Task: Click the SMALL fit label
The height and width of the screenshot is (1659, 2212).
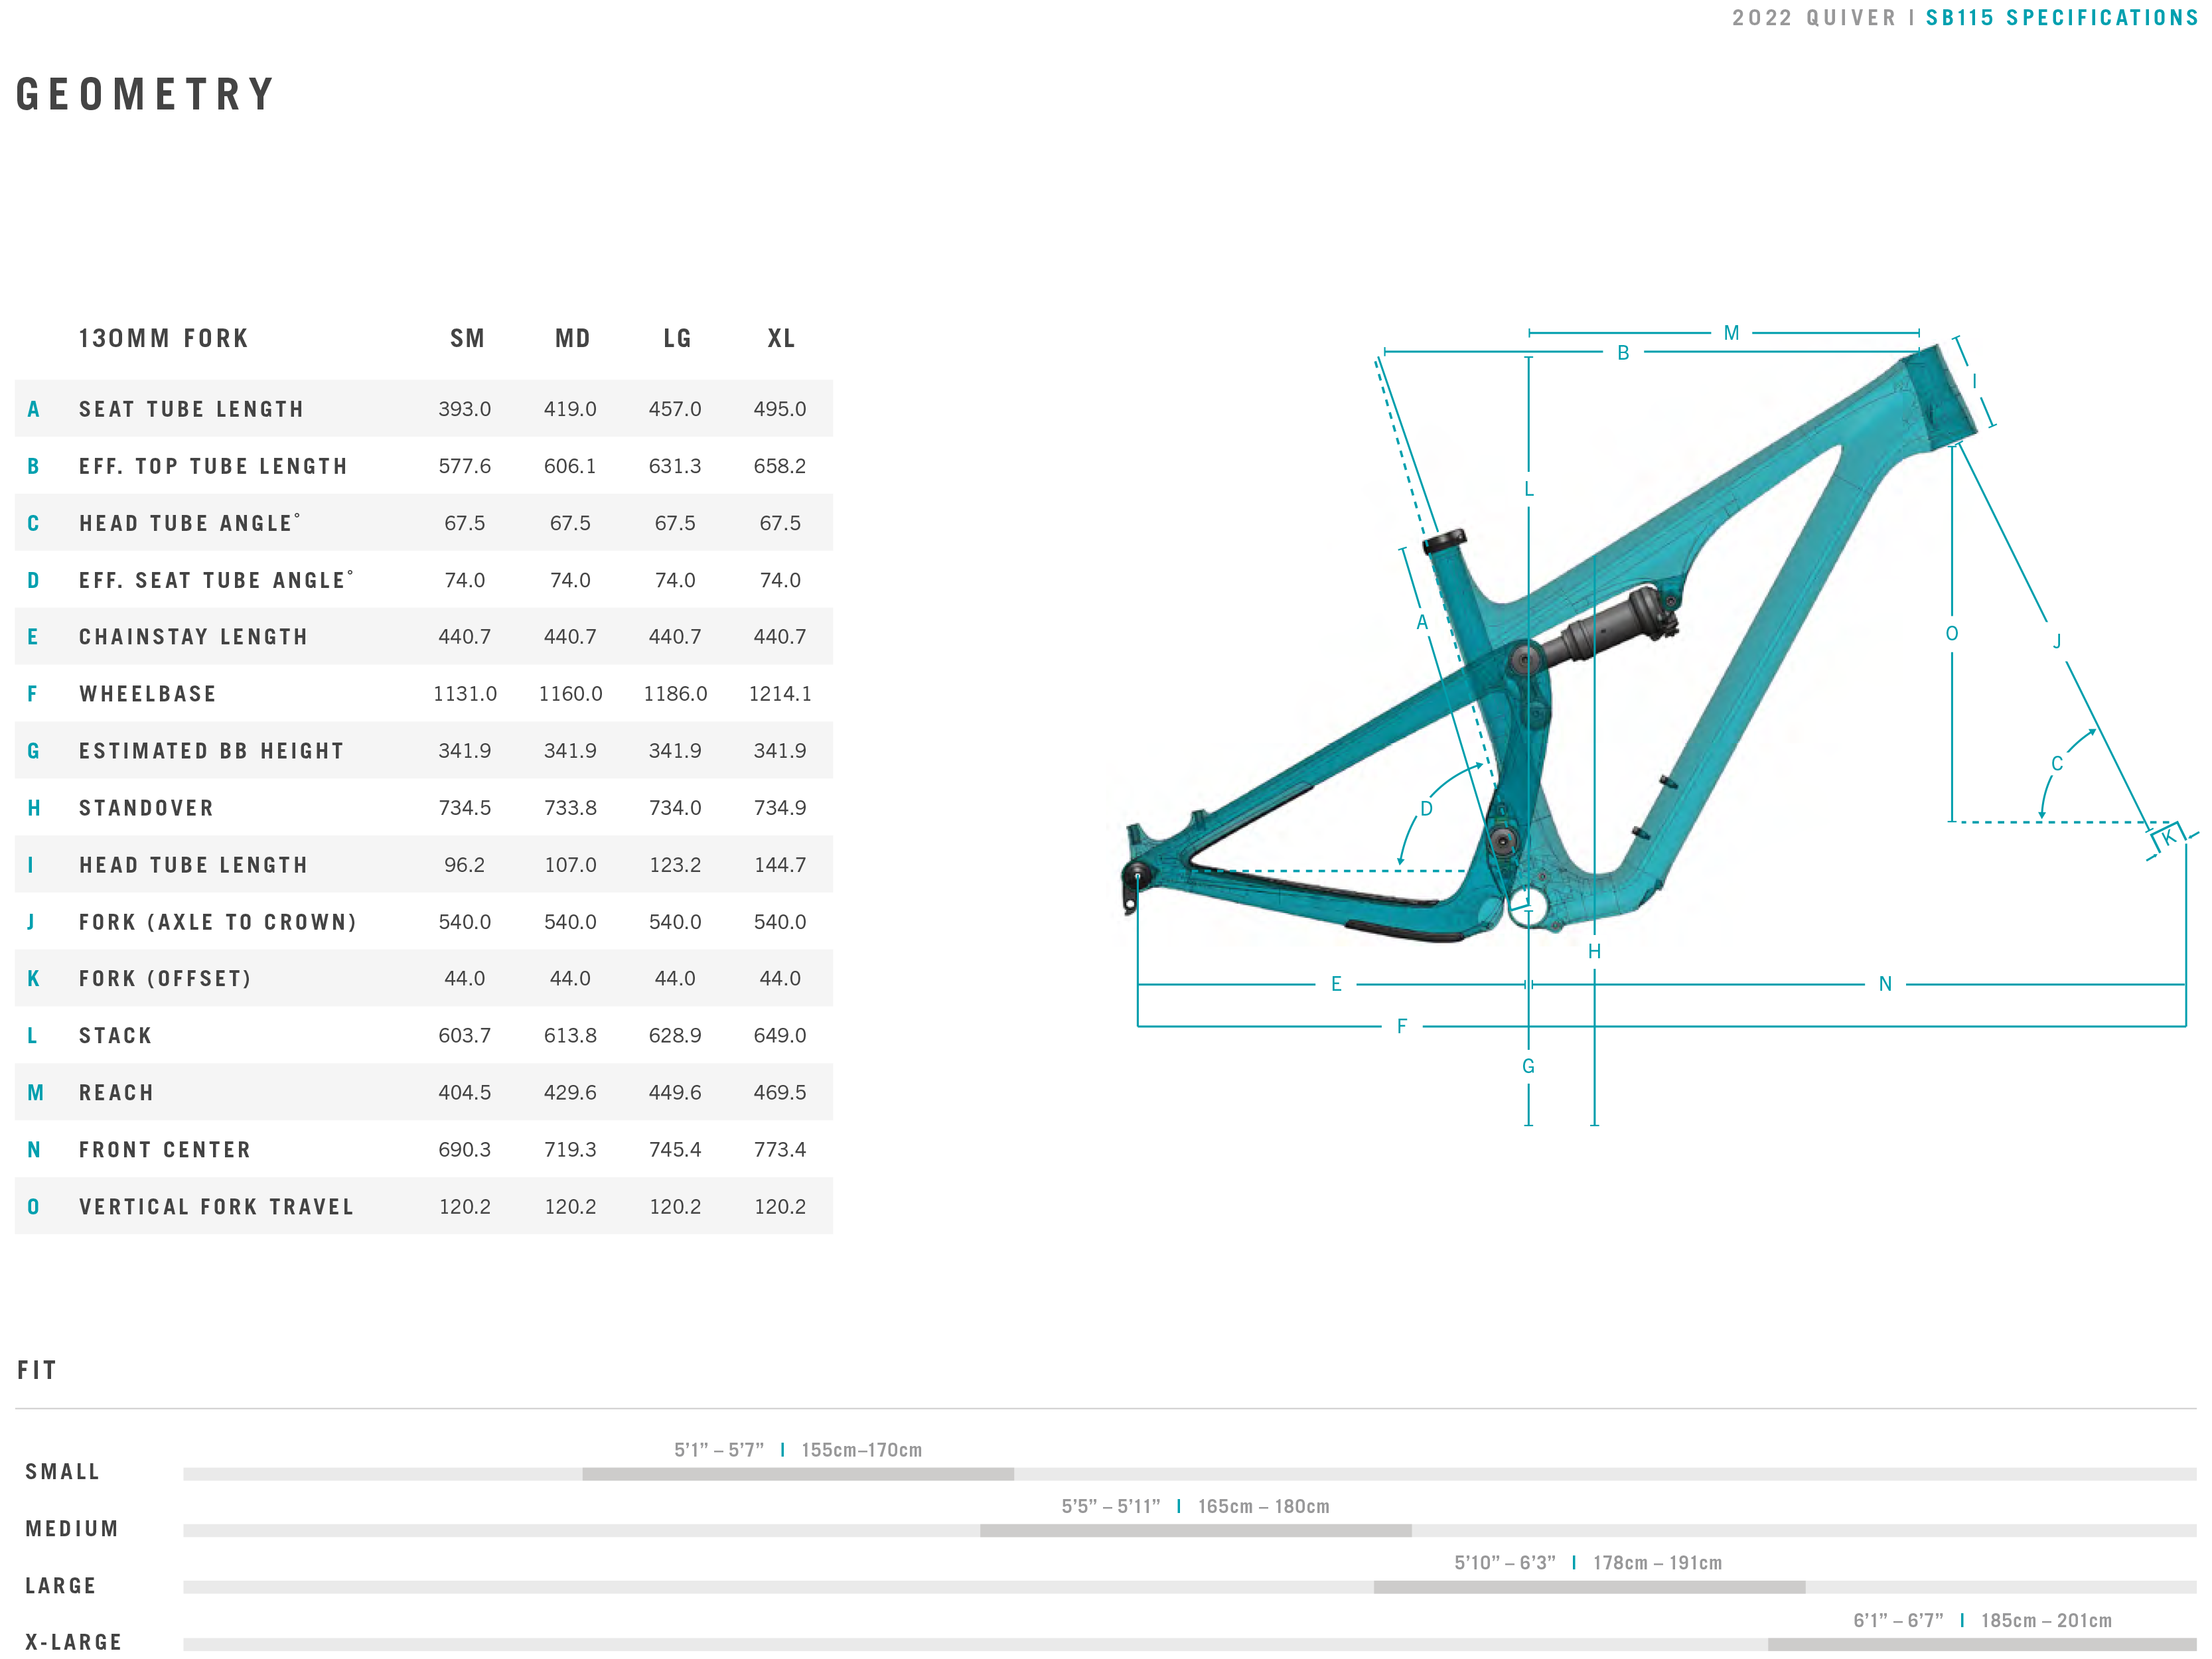Action: click(x=63, y=1472)
